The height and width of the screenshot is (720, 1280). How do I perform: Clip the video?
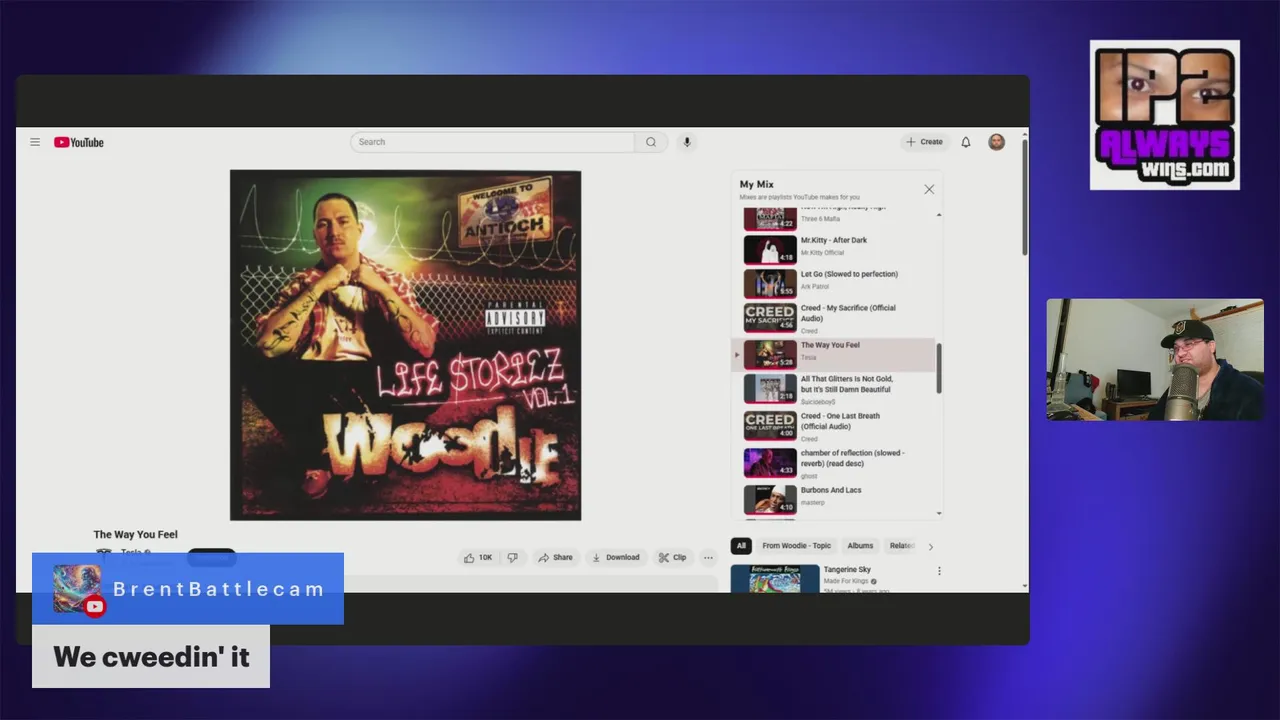click(672, 558)
